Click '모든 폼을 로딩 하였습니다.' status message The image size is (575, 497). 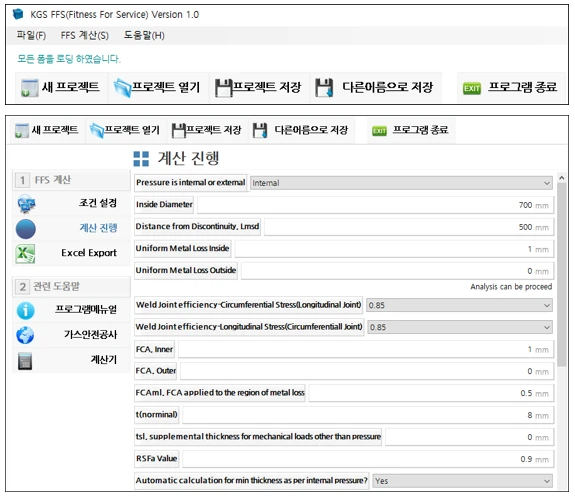coord(69,59)
